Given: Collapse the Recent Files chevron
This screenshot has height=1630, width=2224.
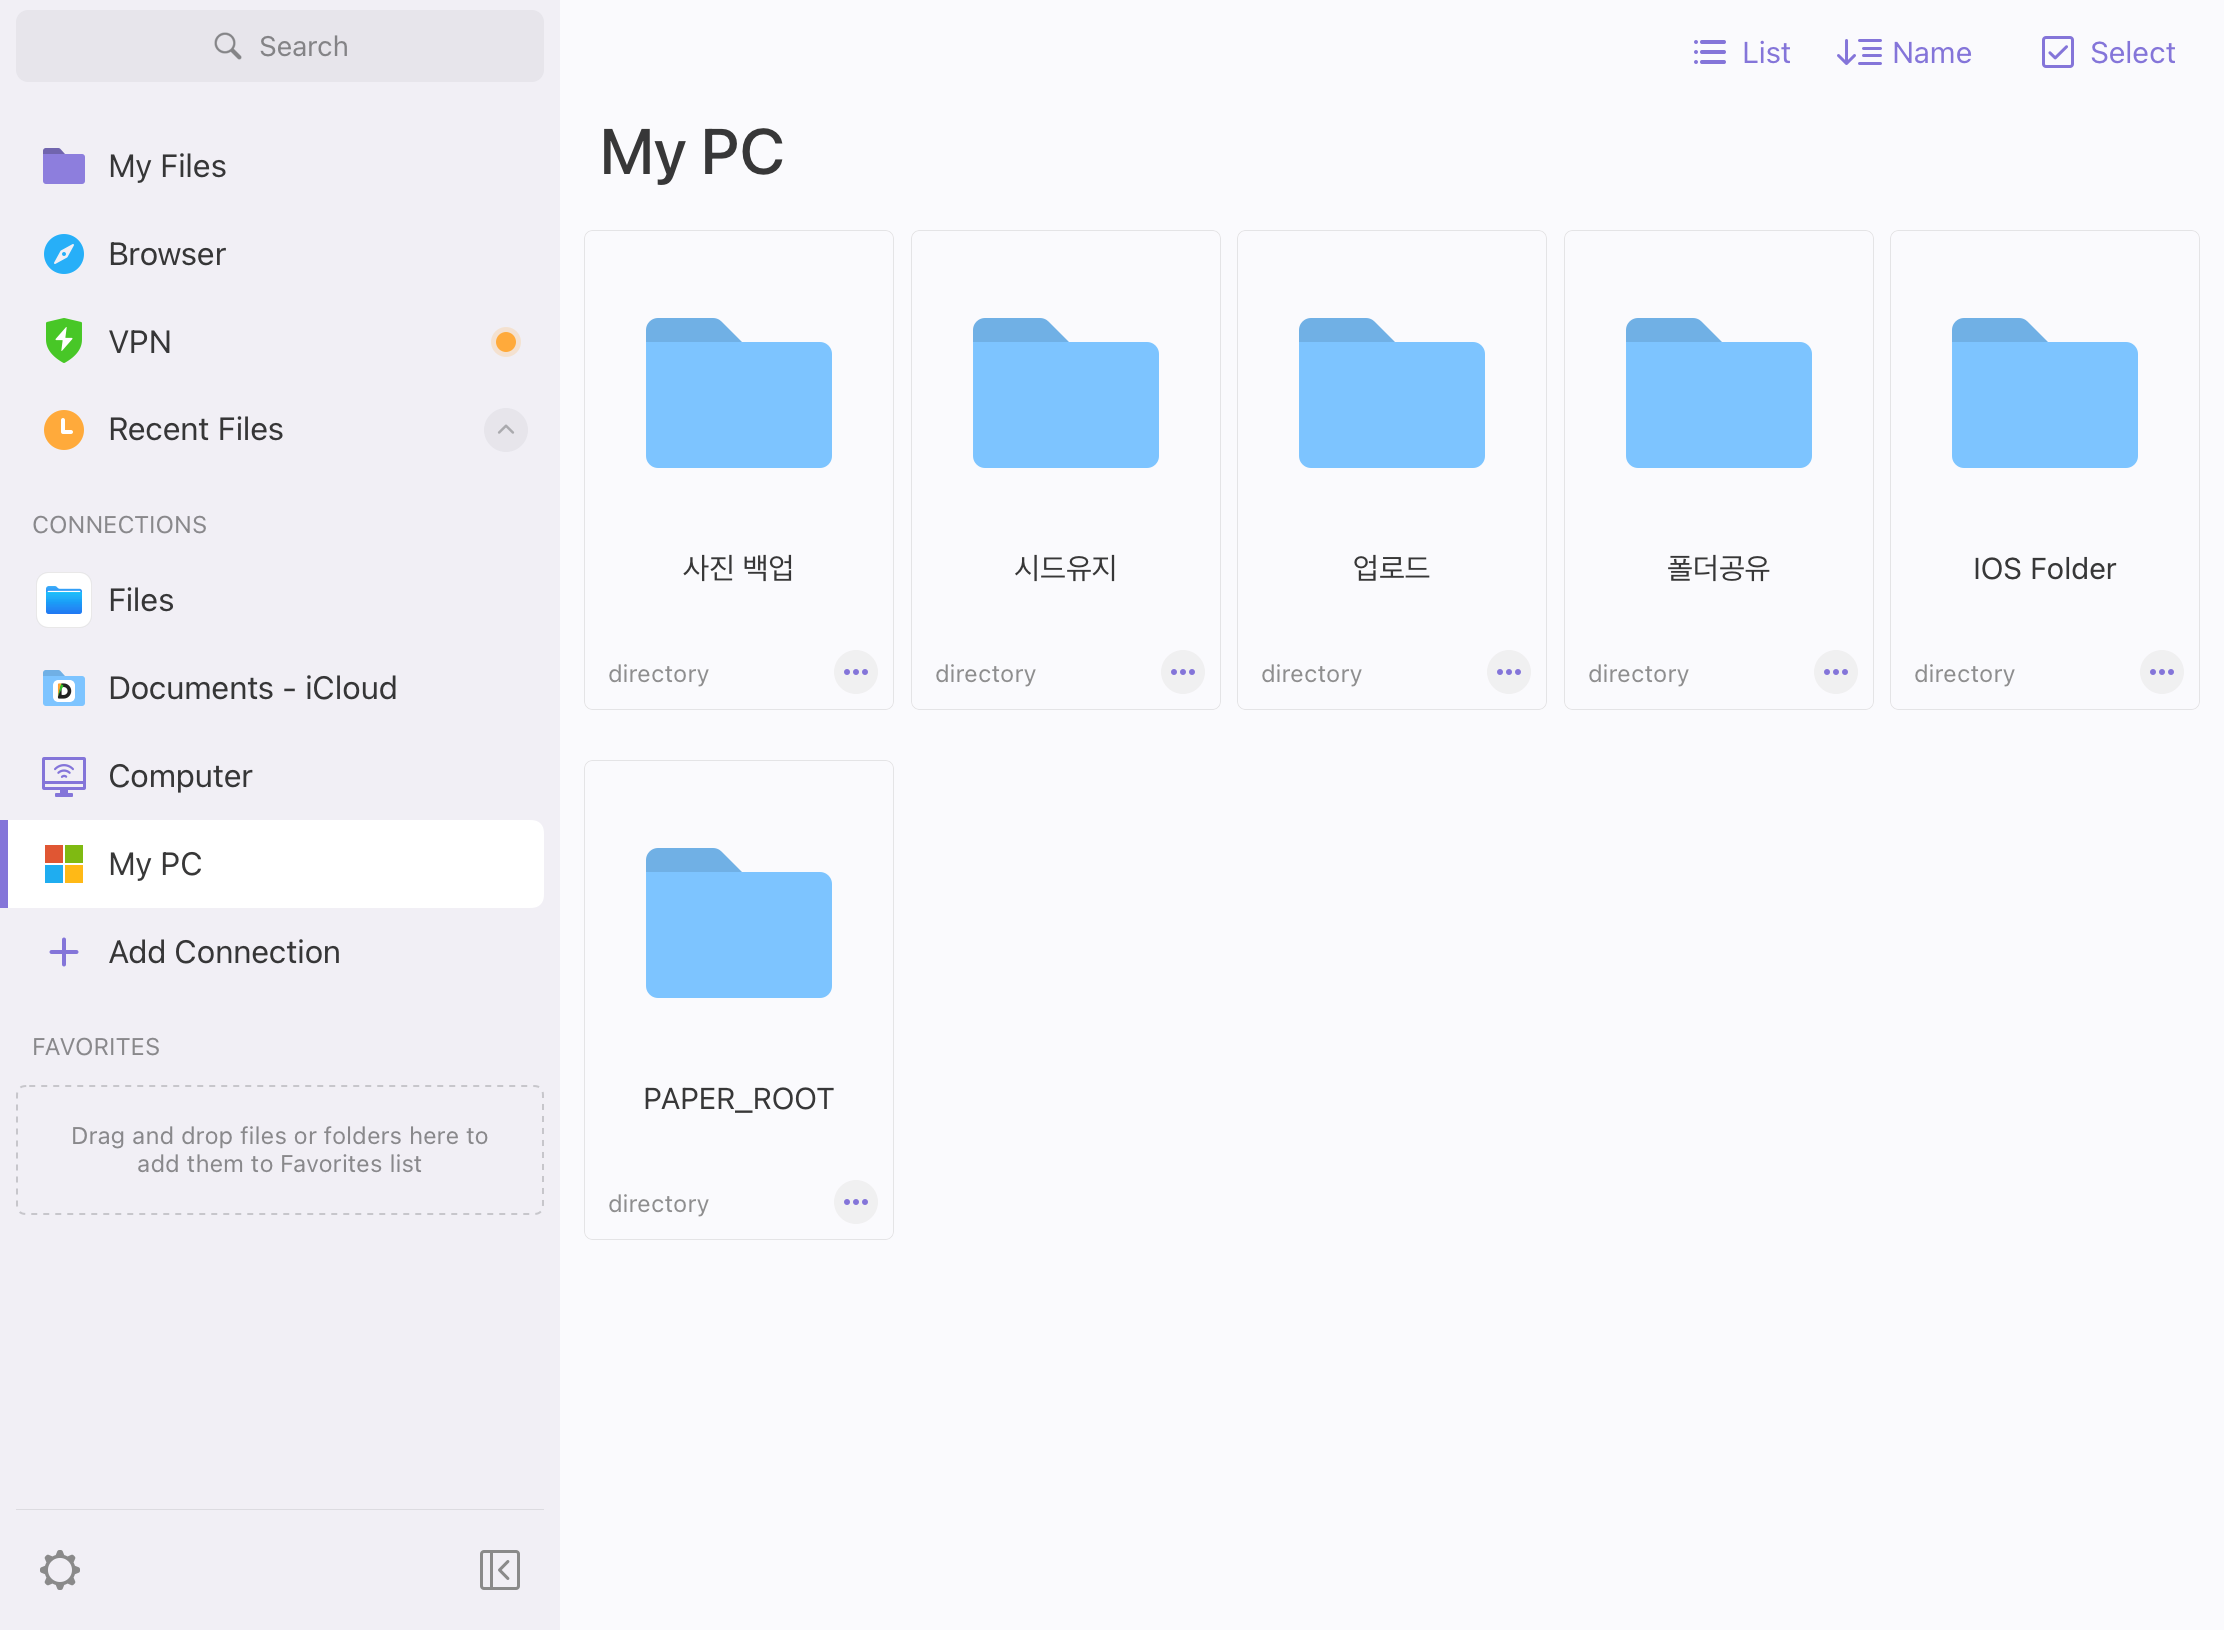Looking at the screenshot, I should coord(506,430).
